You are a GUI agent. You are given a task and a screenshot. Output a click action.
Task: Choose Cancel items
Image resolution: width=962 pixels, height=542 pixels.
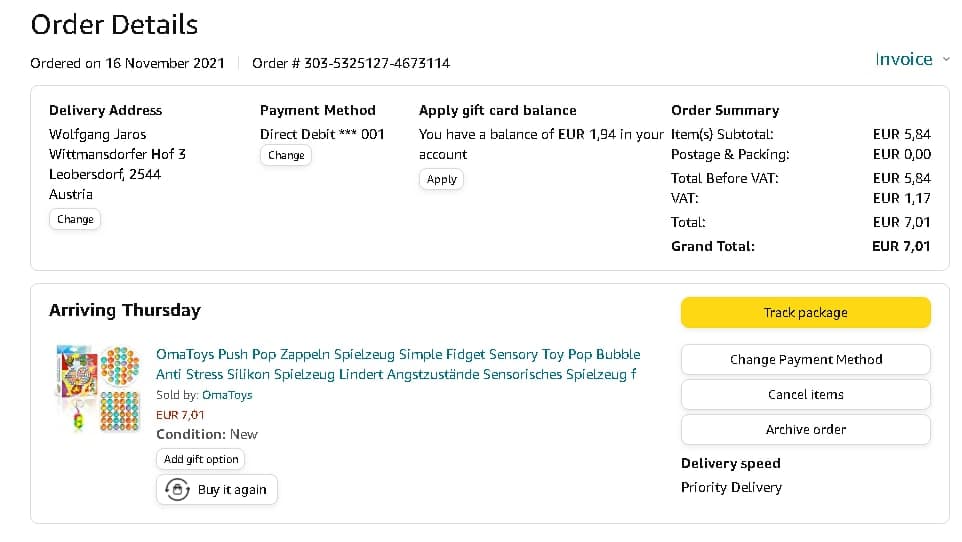pyautogui.click(x=805, y=394)
